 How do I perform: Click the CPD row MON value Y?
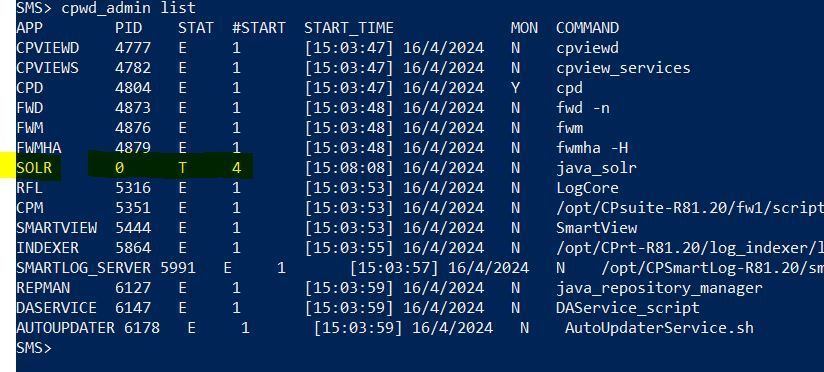[x=515, y=88]
